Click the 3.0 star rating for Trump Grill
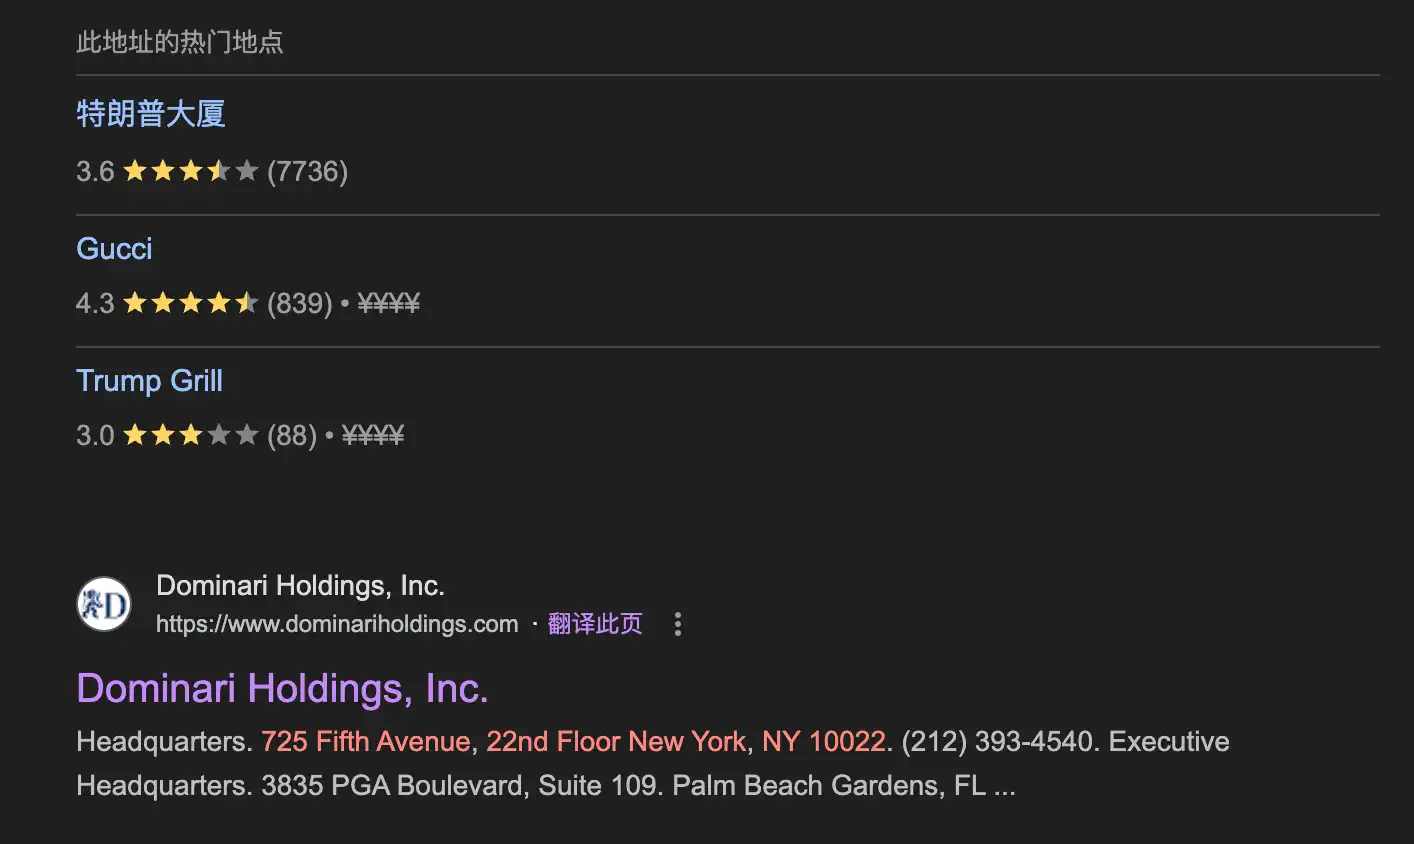This screenshot has width=1414, height=844. pyautogui.click(x=190, y=435)
